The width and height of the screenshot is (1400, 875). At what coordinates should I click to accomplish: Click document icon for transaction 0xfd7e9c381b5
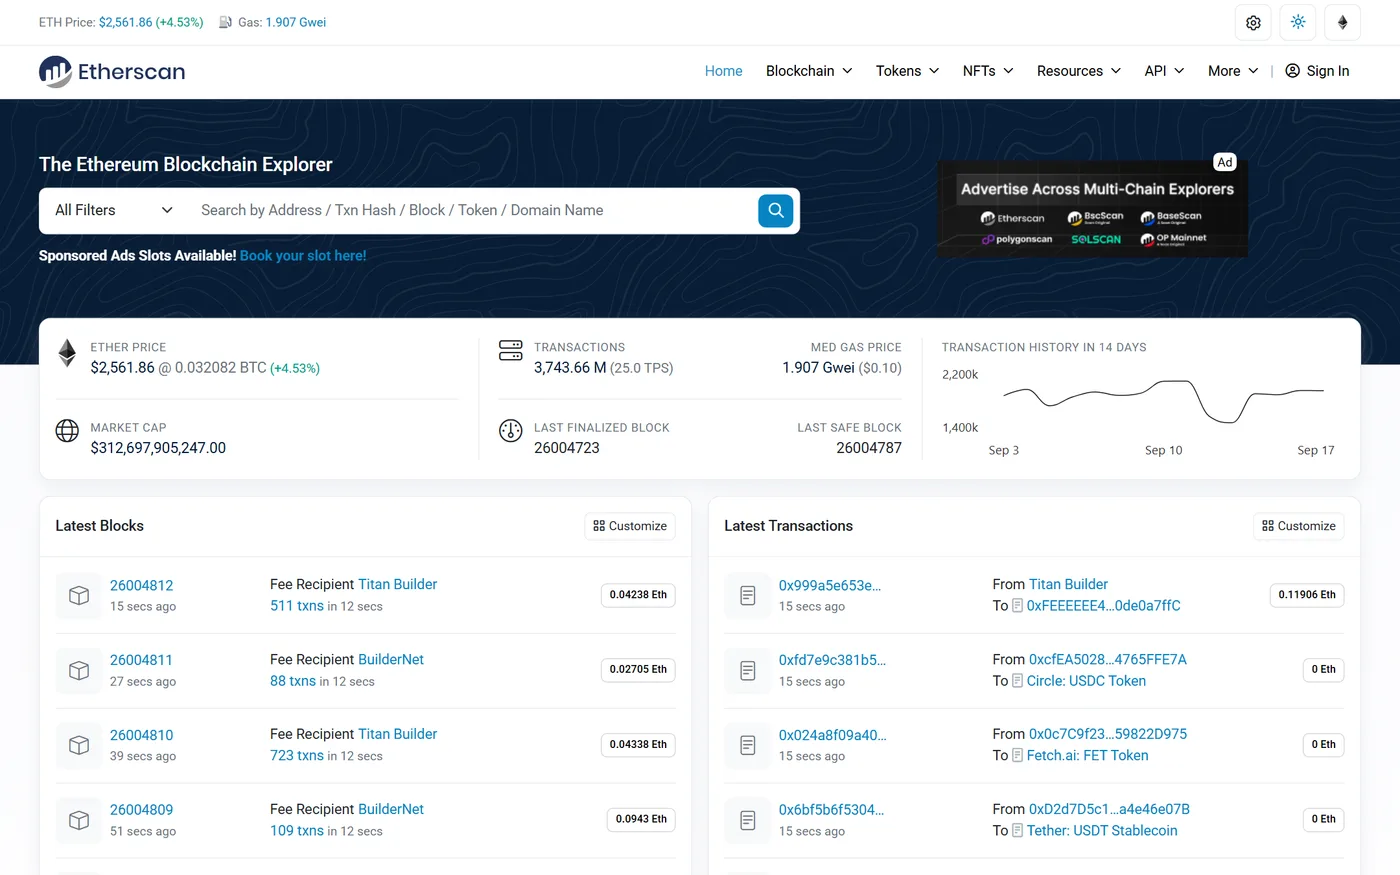pos(748,670)
